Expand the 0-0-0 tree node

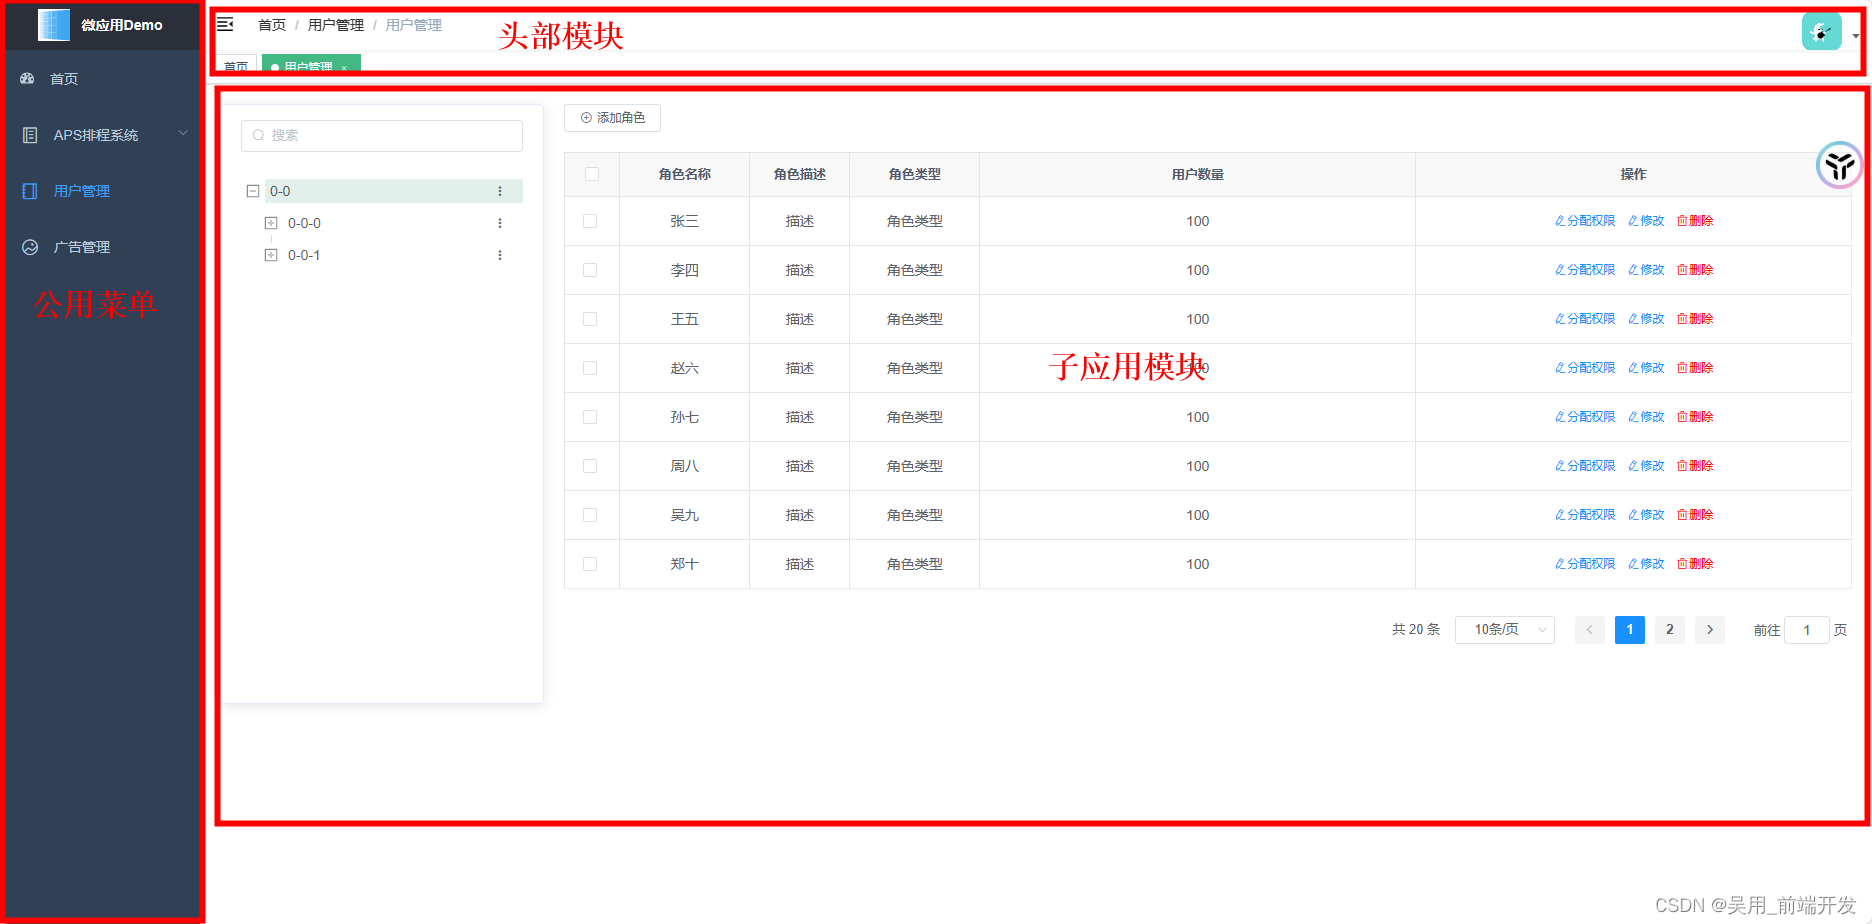tap(271, 223)
